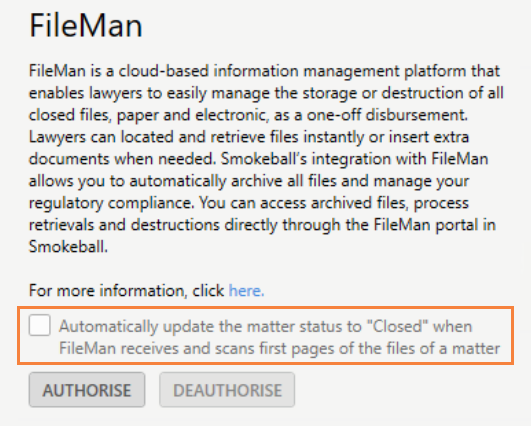Click 'retrievals and destructions directly' text line

[x=154, y=225]
